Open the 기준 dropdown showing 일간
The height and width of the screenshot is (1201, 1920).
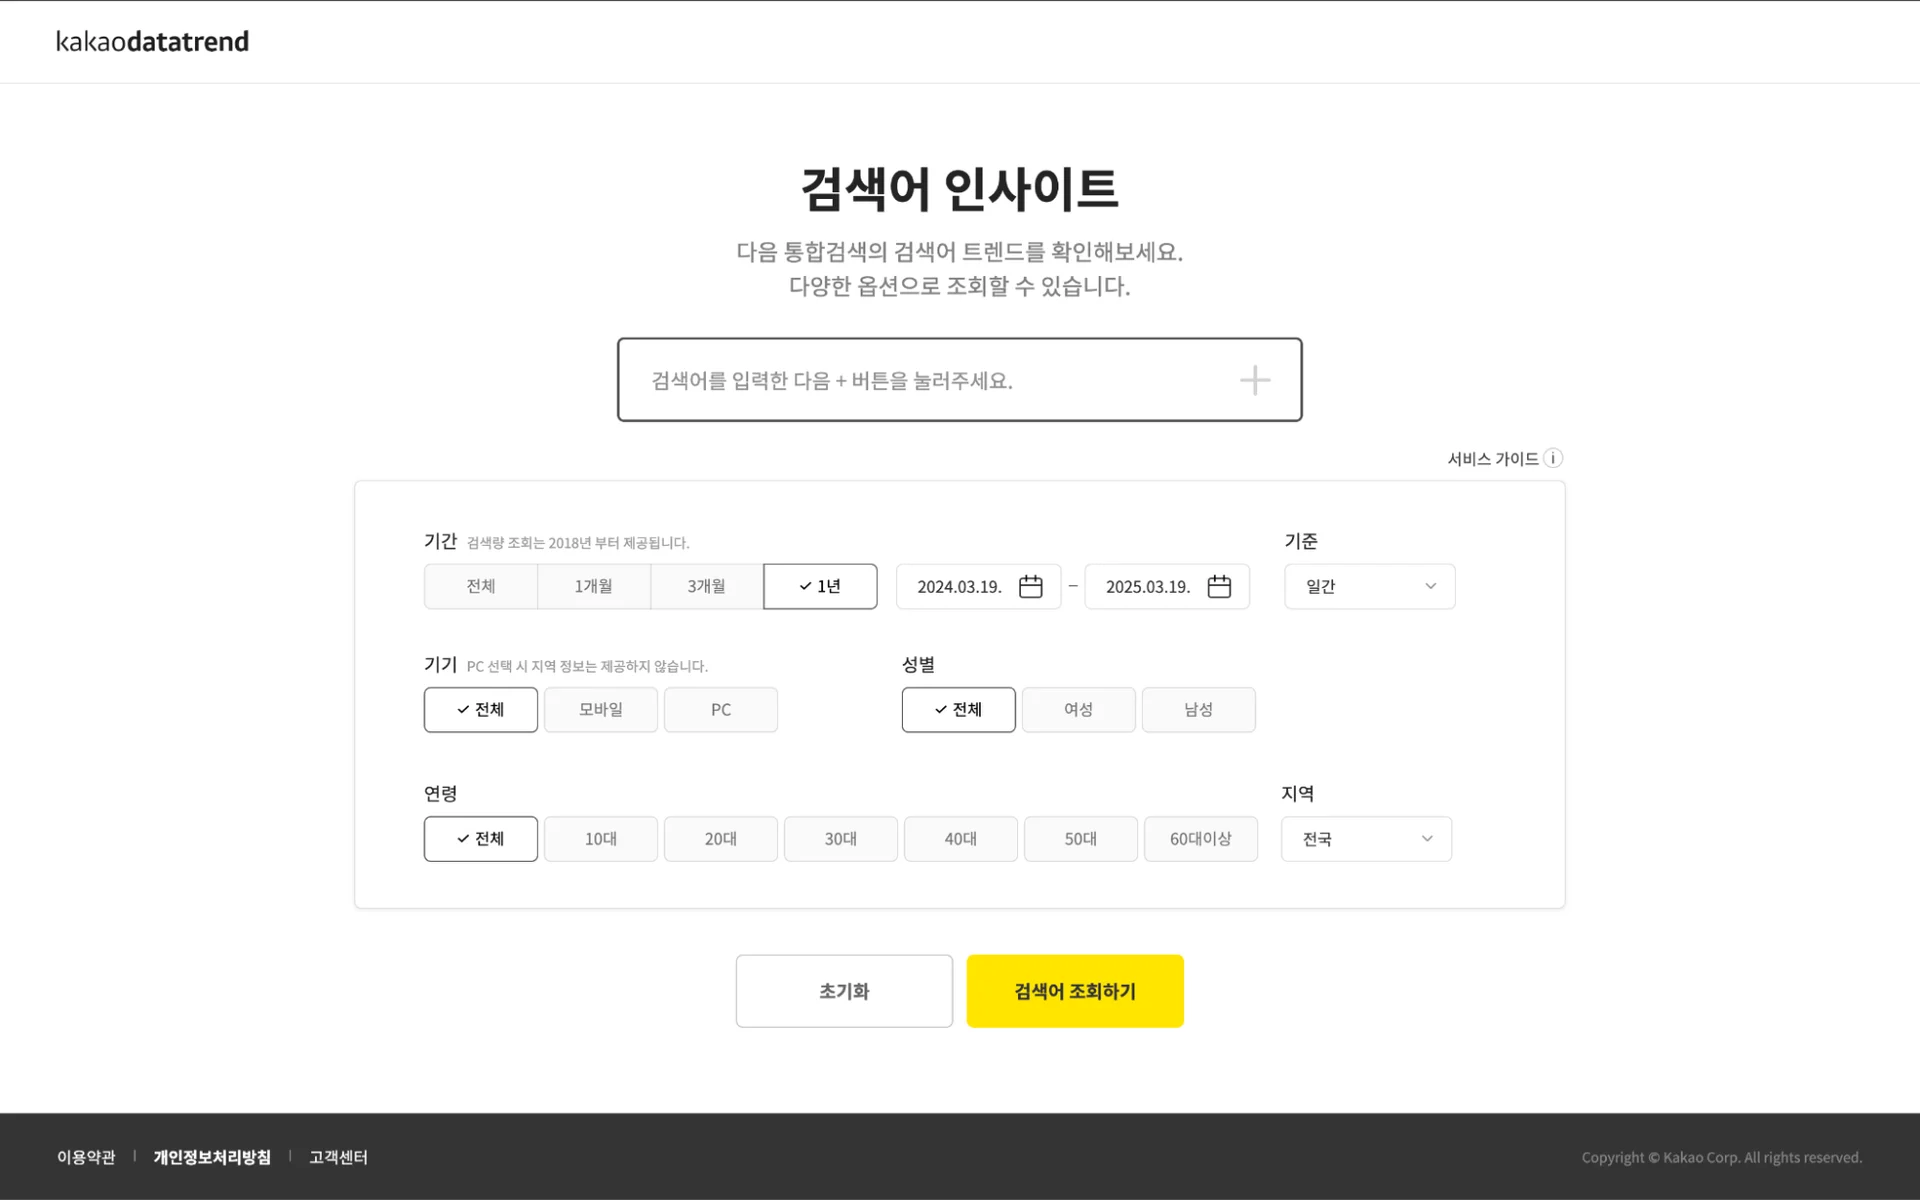pos(1368,586)
